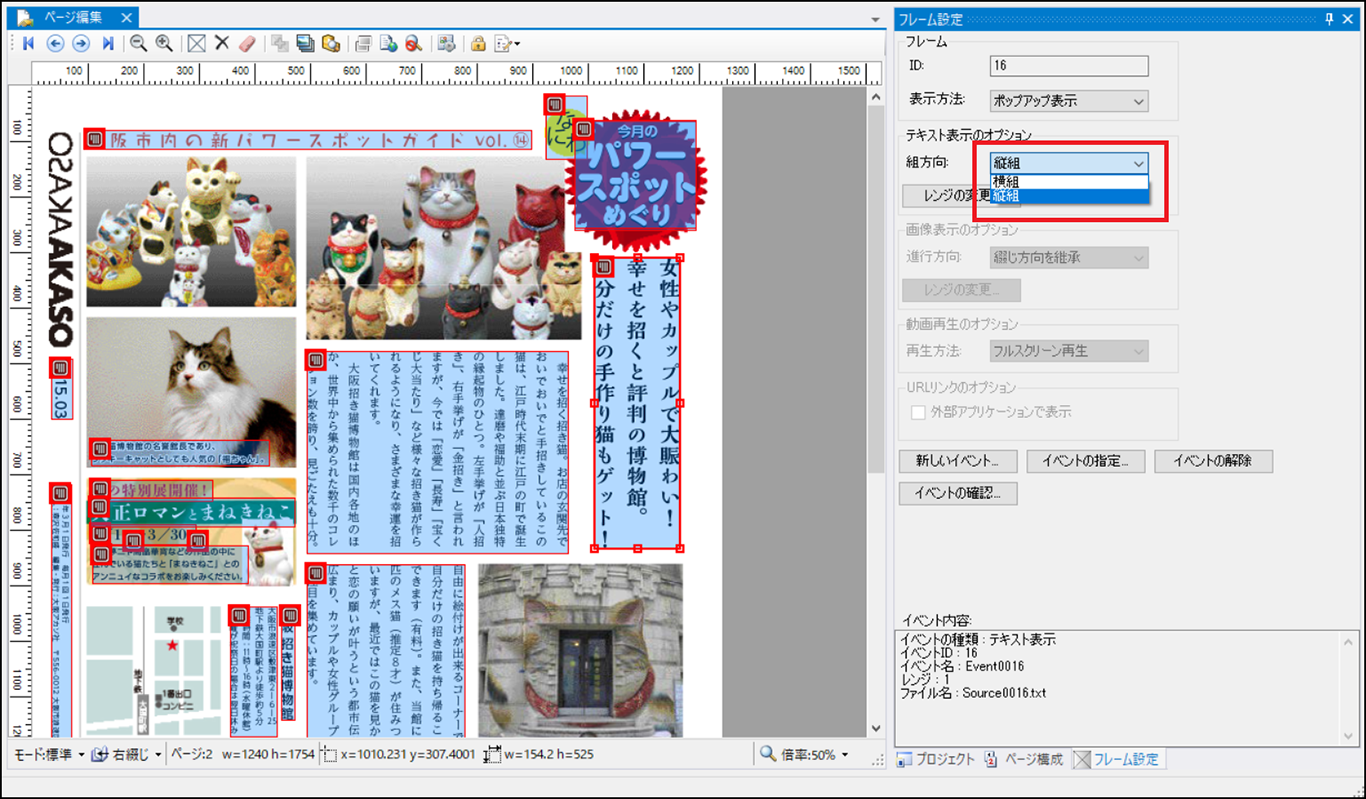
Task: Click 画像表示 section's レンジの変更... button
Action: (961, 290)
